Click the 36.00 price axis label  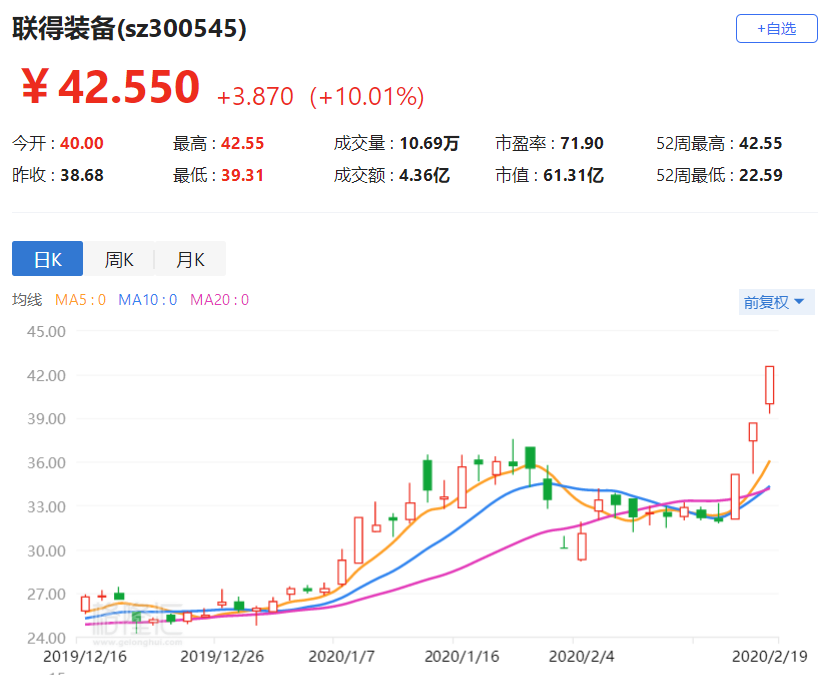pyautogui.click(x=46, y=463)
